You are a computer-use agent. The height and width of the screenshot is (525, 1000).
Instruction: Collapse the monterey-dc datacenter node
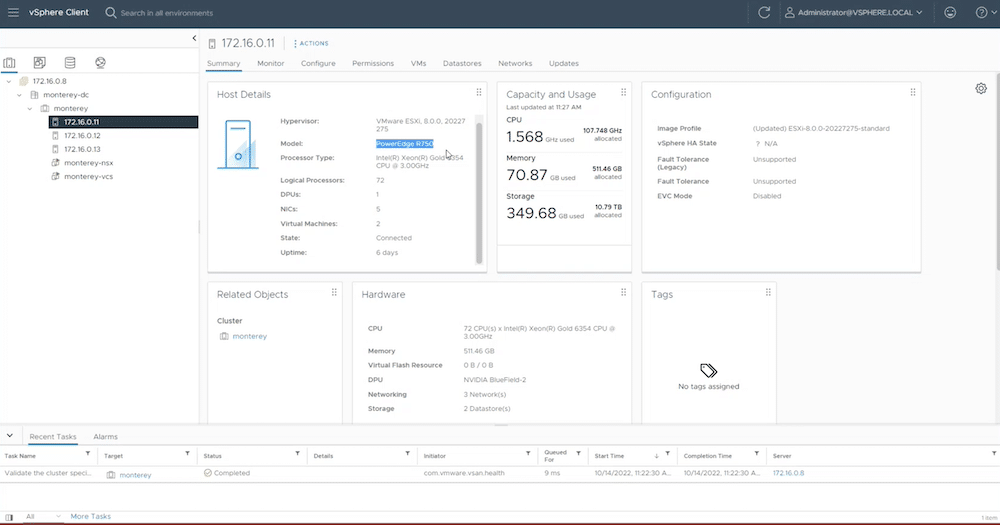(x=19, y=95)
